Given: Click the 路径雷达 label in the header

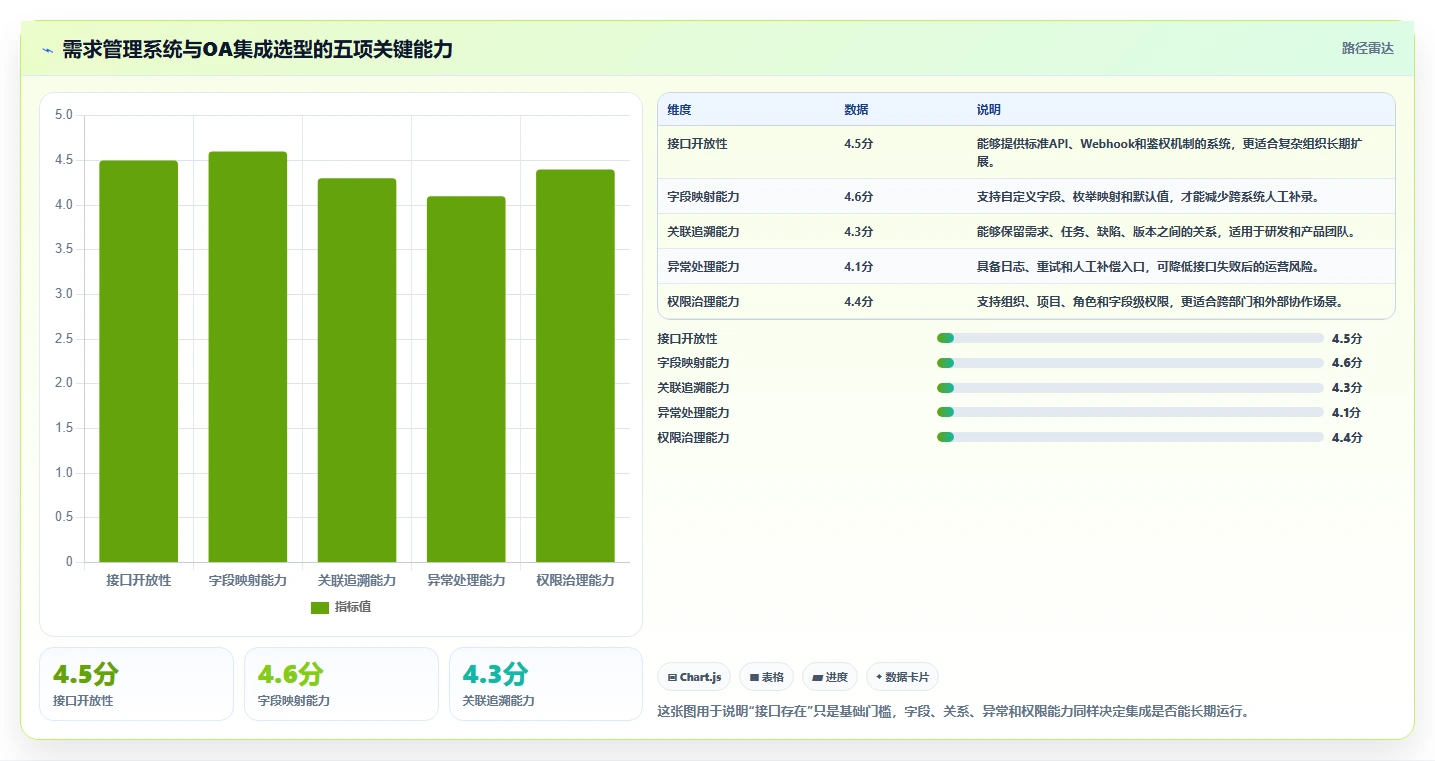Looking at the screenshot, I should [1367, 48].
